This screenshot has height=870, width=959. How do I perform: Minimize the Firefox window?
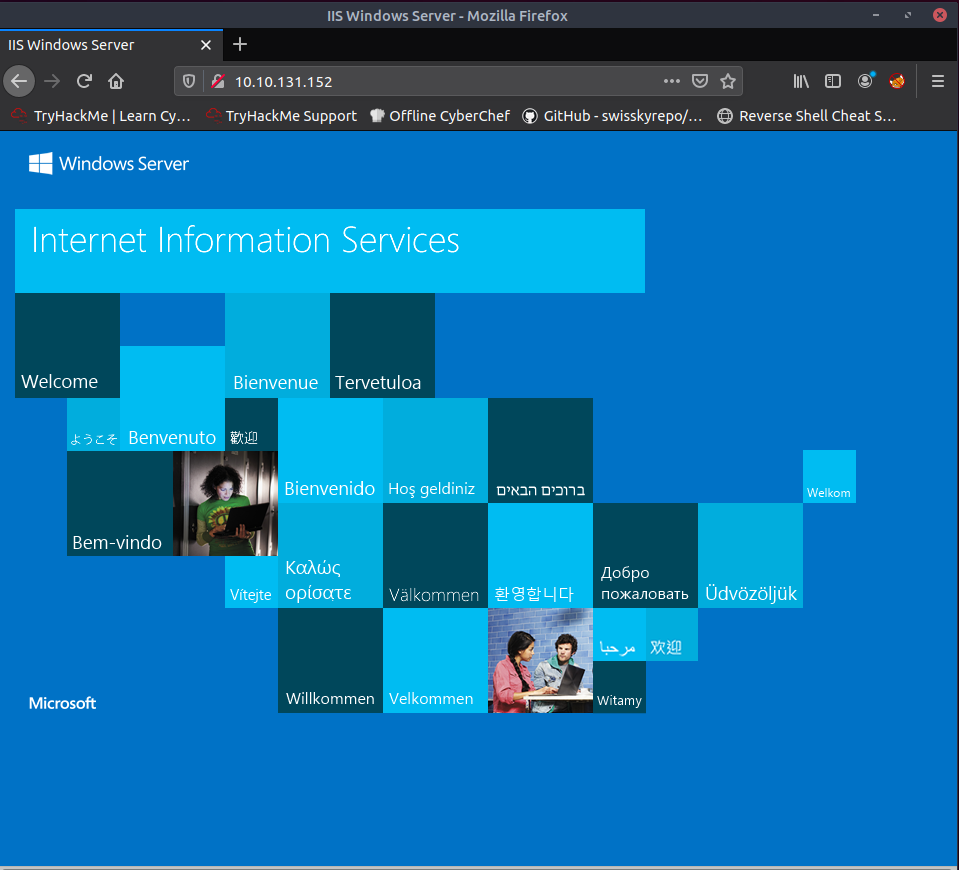tap(876, 15)
